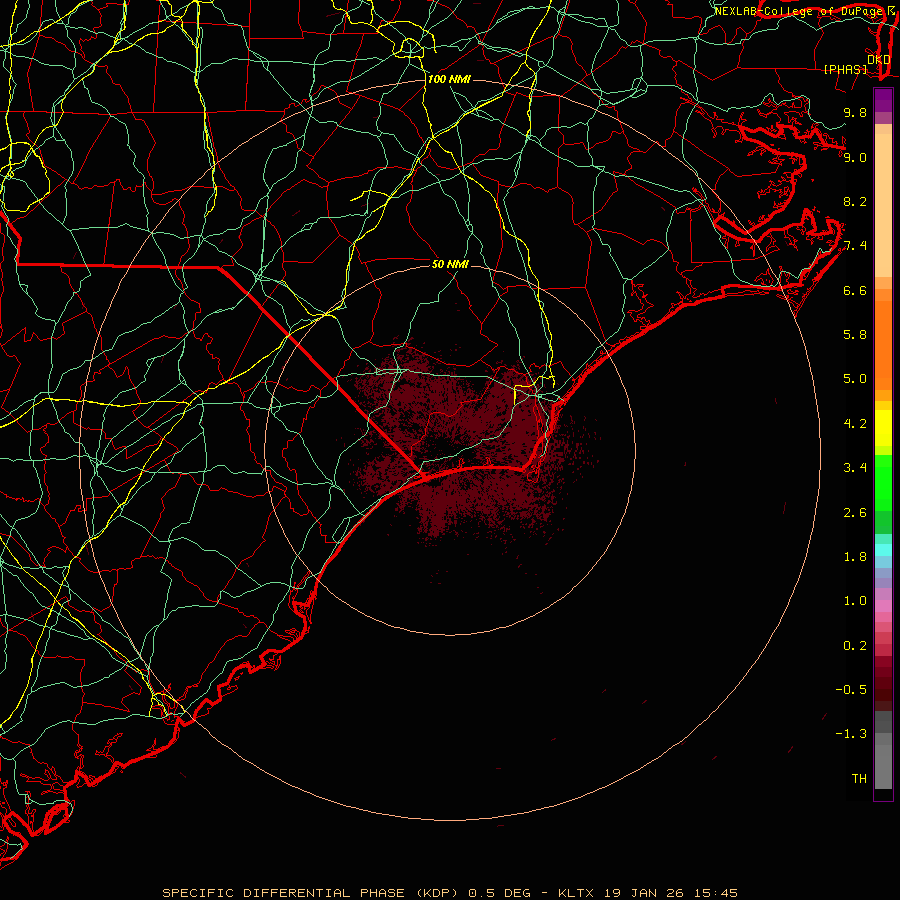Click the 5.0 legend value
900x900 pixels.
pos(855,379)
